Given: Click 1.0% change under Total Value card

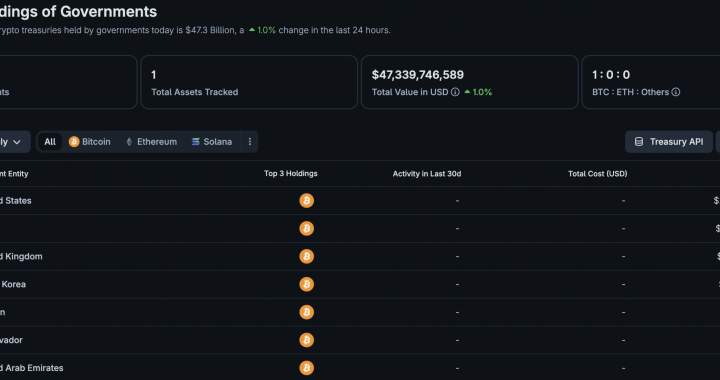Looking at the screenshot, I should [x=478, y=92].
